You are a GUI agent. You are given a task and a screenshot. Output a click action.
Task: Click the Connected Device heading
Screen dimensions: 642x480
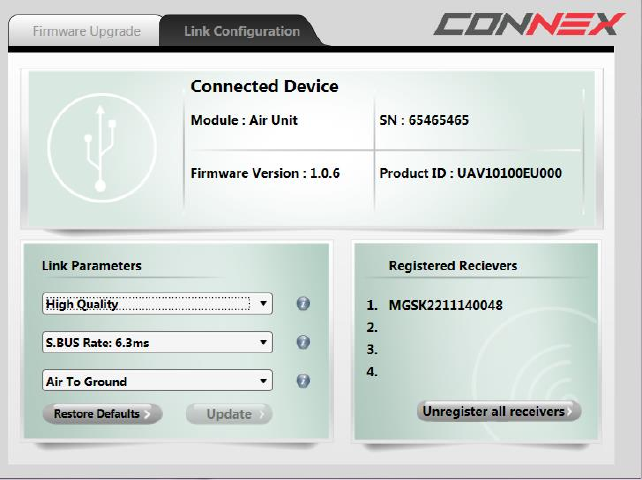(x=264, y=86)
